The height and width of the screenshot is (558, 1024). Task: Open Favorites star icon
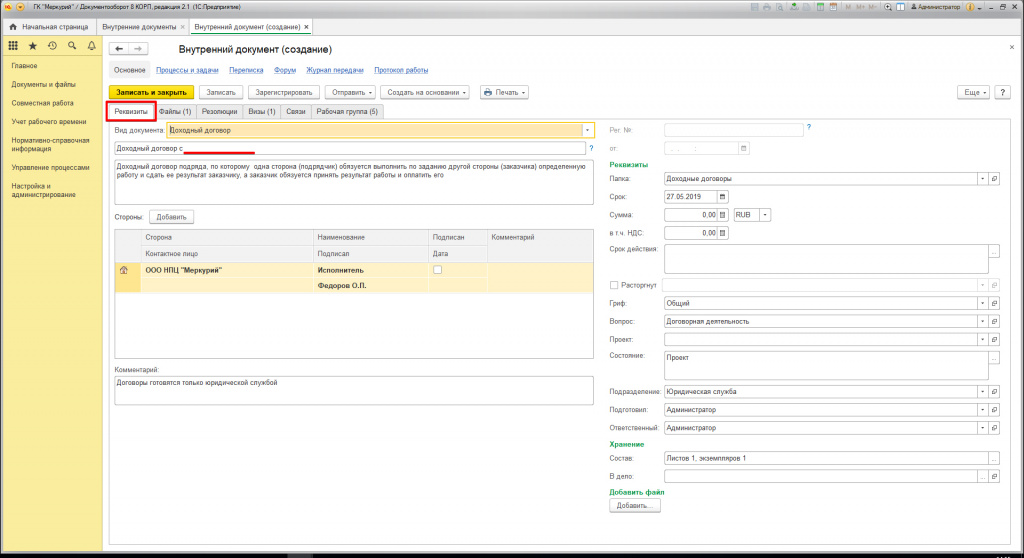33,46
